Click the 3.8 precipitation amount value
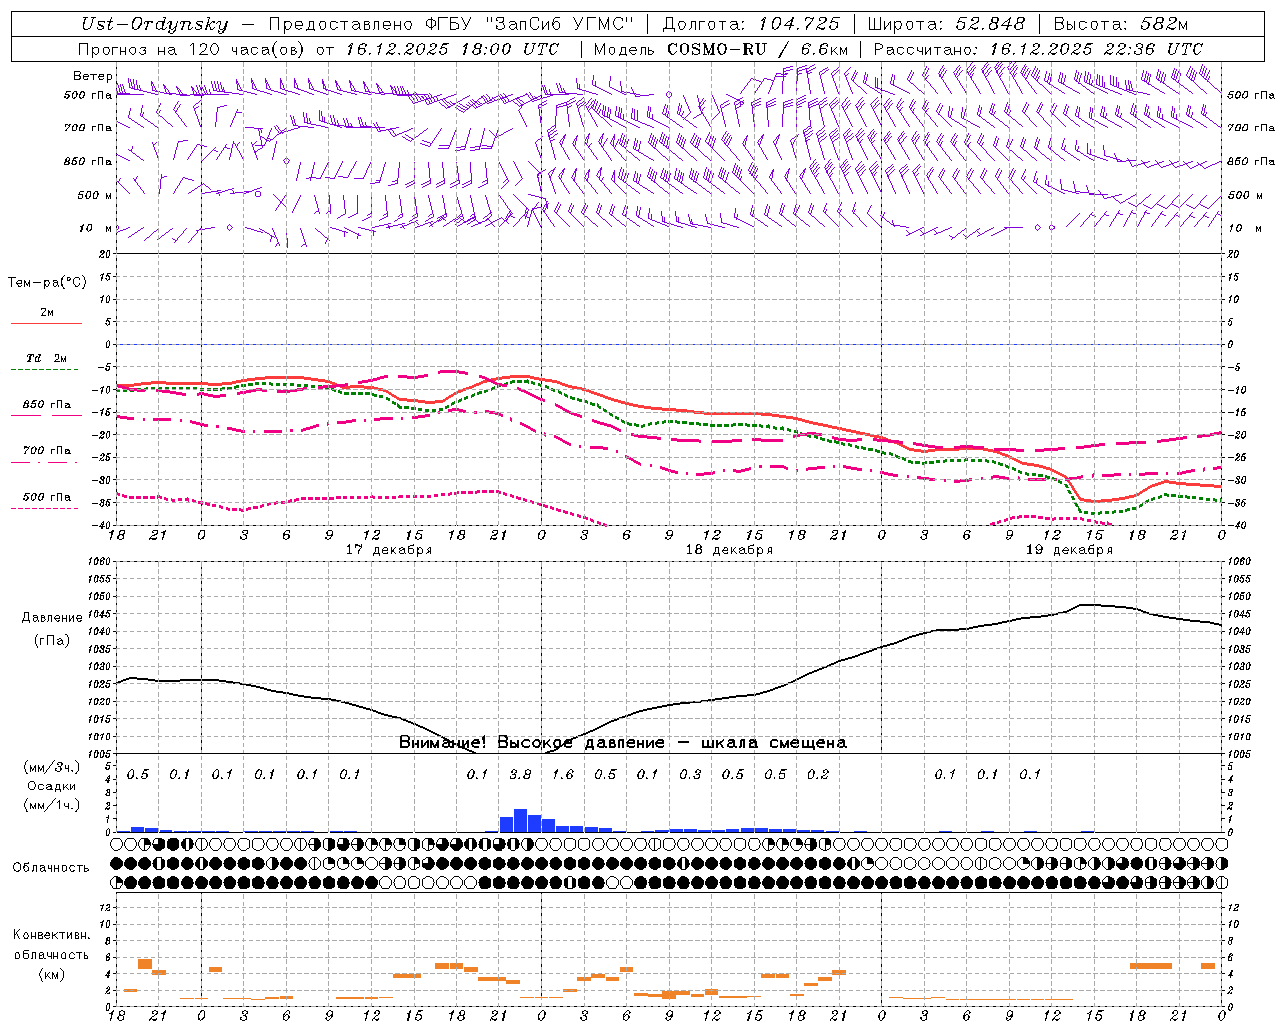The width and height of the screenshot is (1280, 1024). [520, 774]
